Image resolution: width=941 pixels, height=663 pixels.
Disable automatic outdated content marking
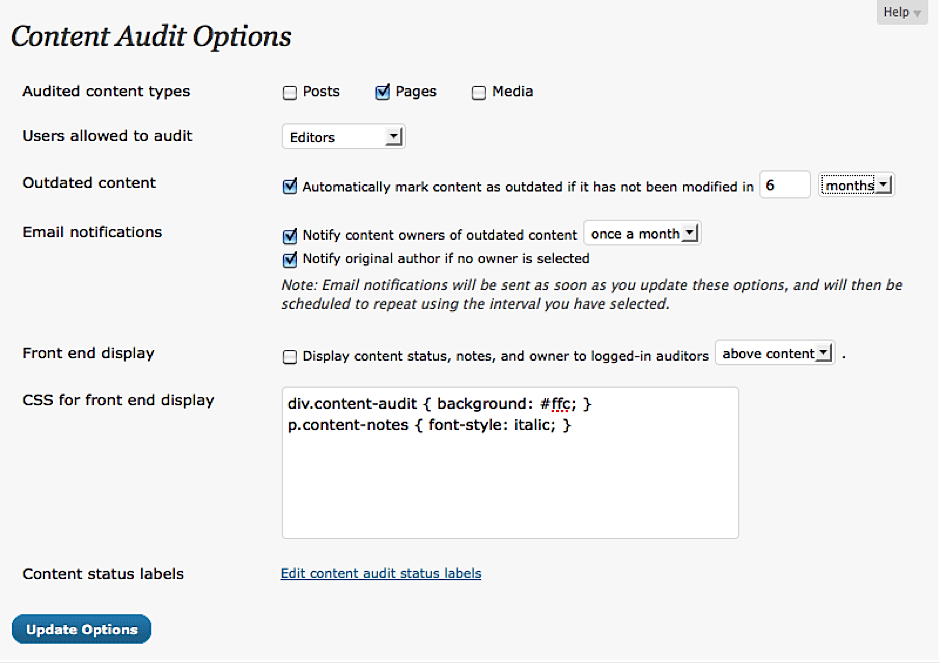click(x=290, y=185)
